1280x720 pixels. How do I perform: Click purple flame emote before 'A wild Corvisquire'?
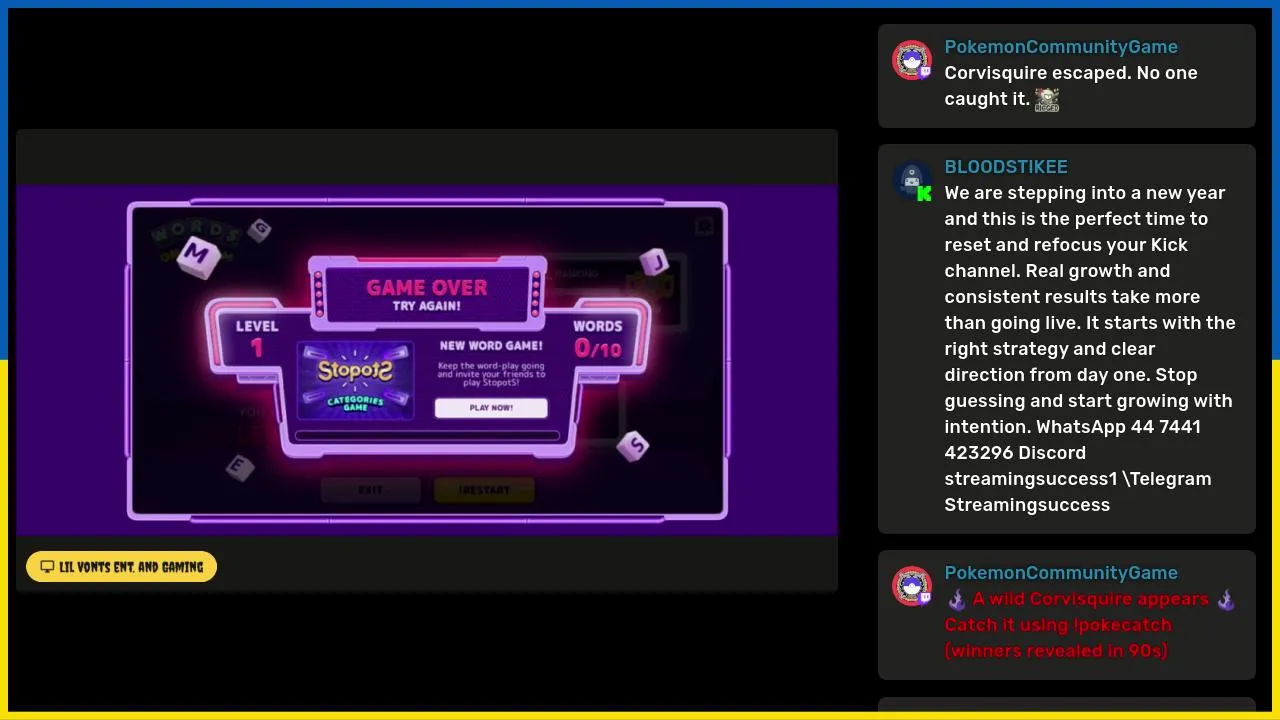tap(957, 600)
